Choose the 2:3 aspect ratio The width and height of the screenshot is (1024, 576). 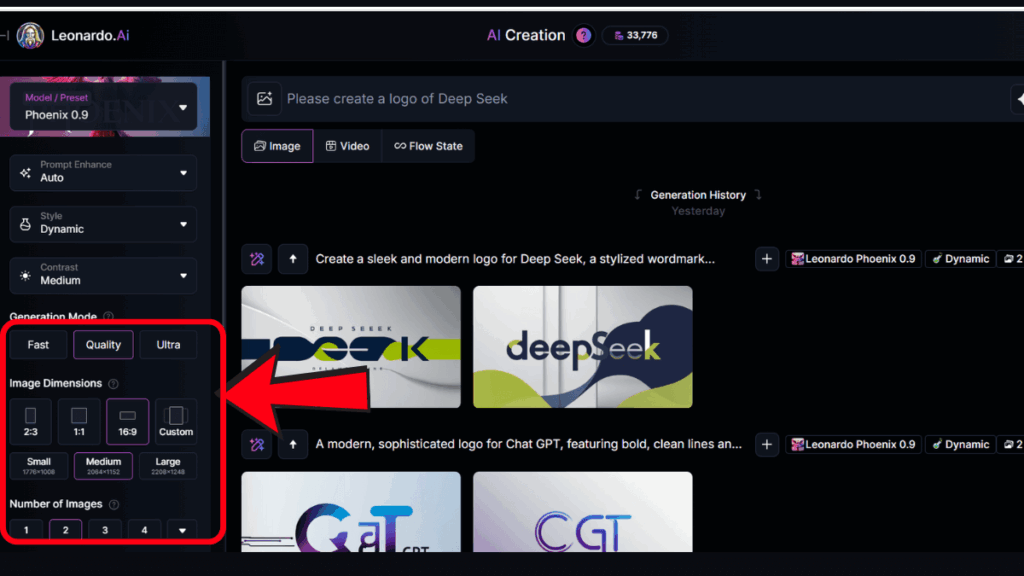[31, 421]
